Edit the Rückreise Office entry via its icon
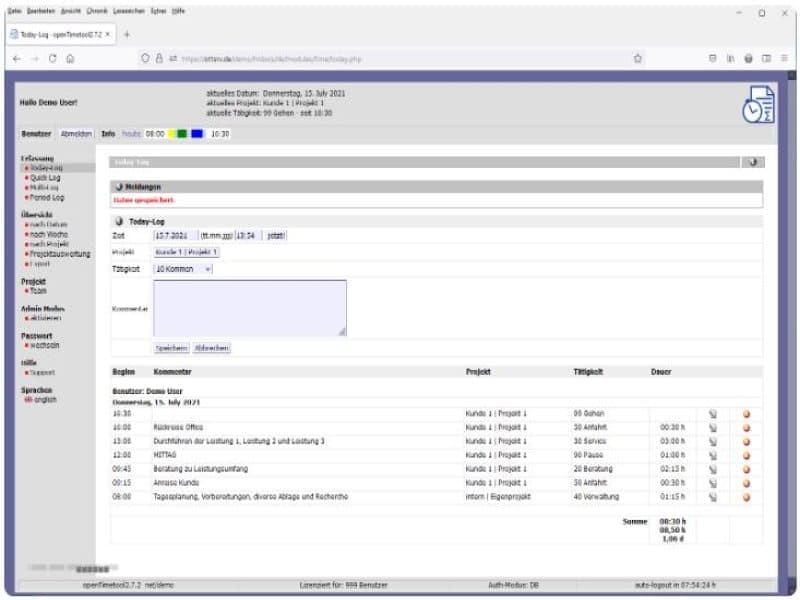Screen dimensions: 800x600 [713, 428]
